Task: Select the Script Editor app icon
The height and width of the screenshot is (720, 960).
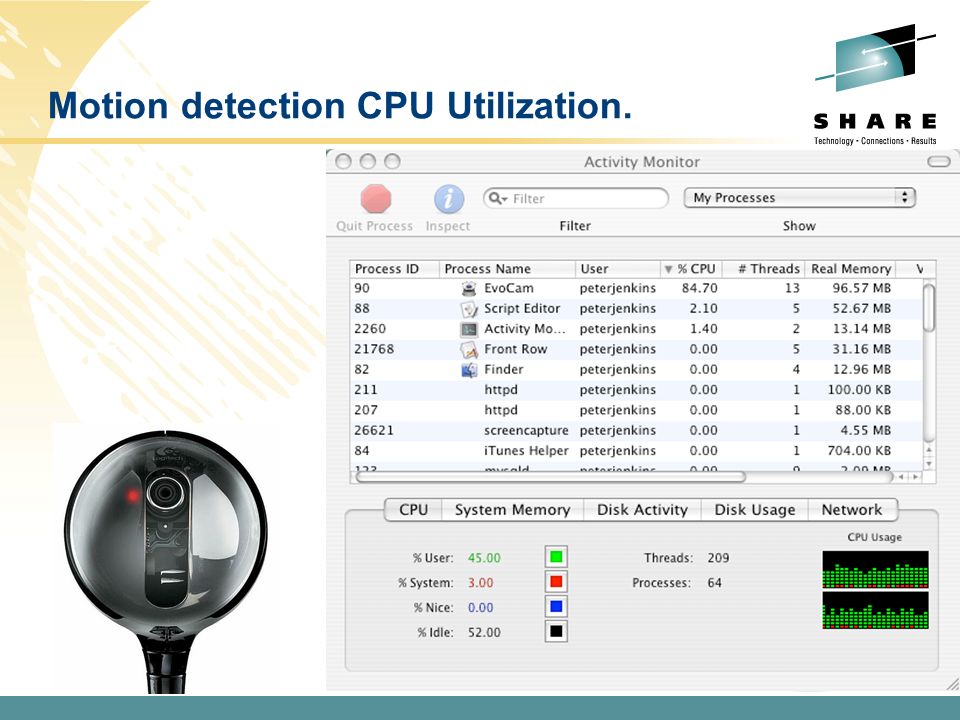Action: (469, 309)
